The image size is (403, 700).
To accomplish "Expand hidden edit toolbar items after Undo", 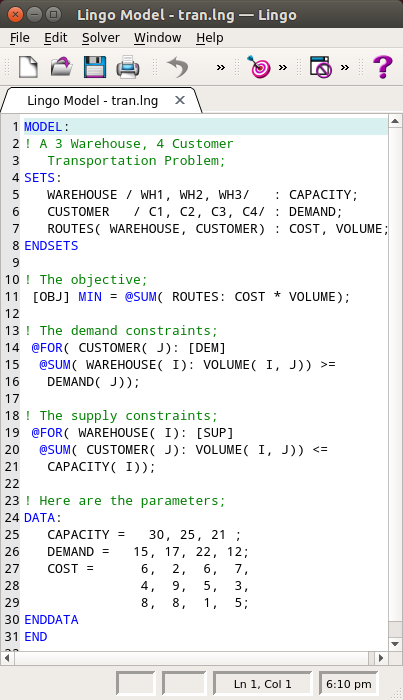I will click(x=220, y=68).
